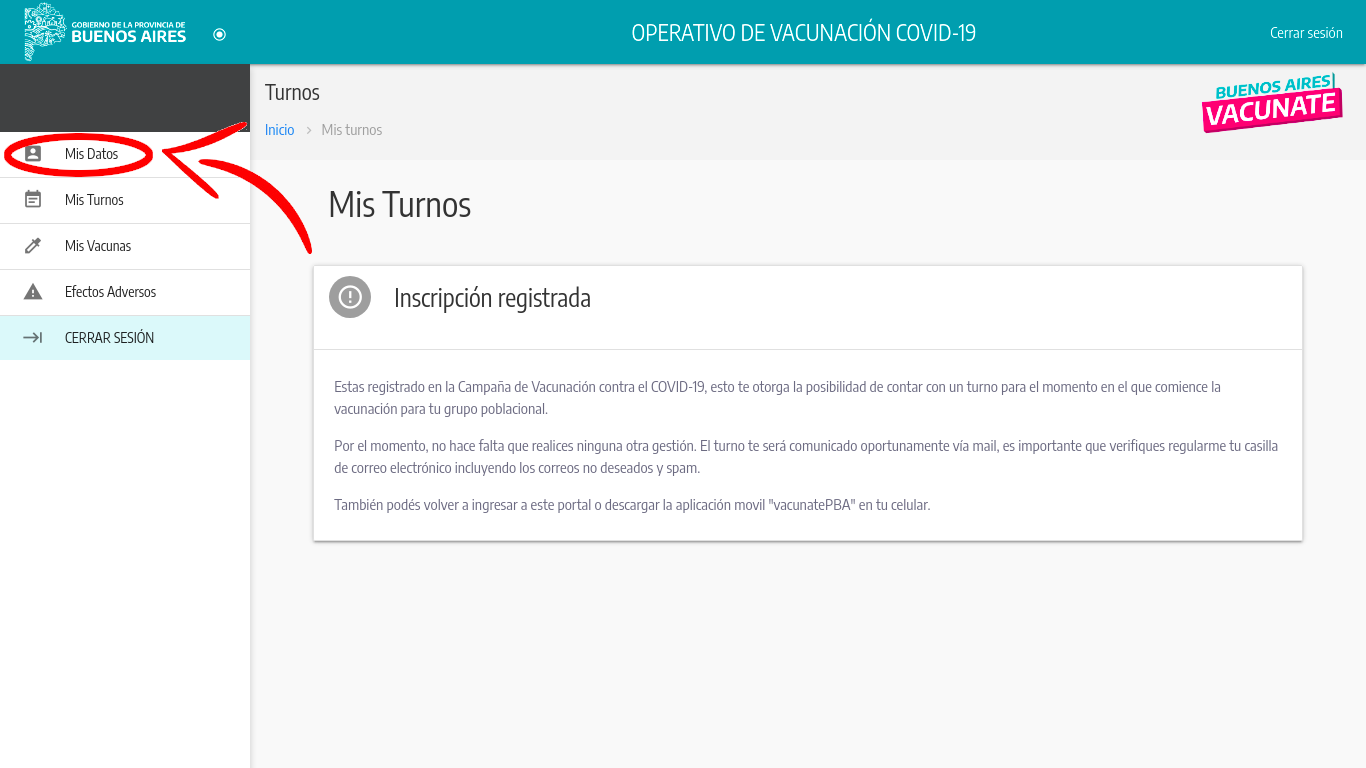Go to Mis Vacunas section
The height and width of the screenshot is (768, 1366).
click(x=98, y=246)
